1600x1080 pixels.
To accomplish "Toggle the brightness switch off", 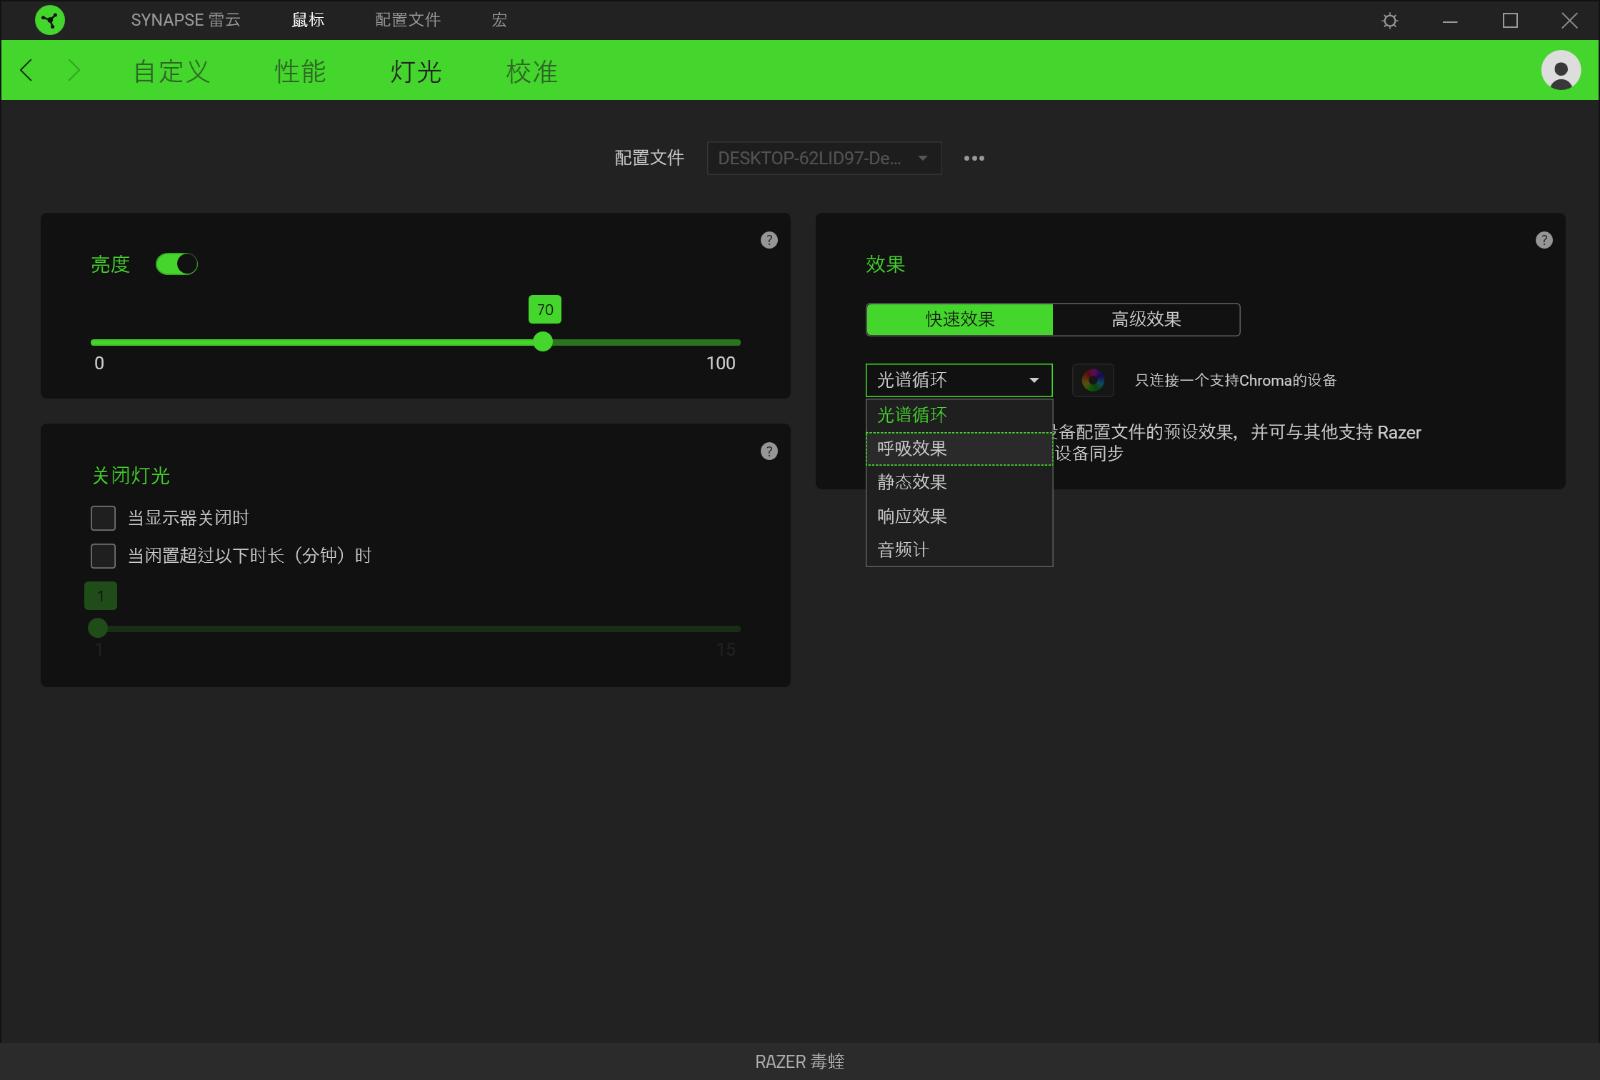I will click(177, 264).
